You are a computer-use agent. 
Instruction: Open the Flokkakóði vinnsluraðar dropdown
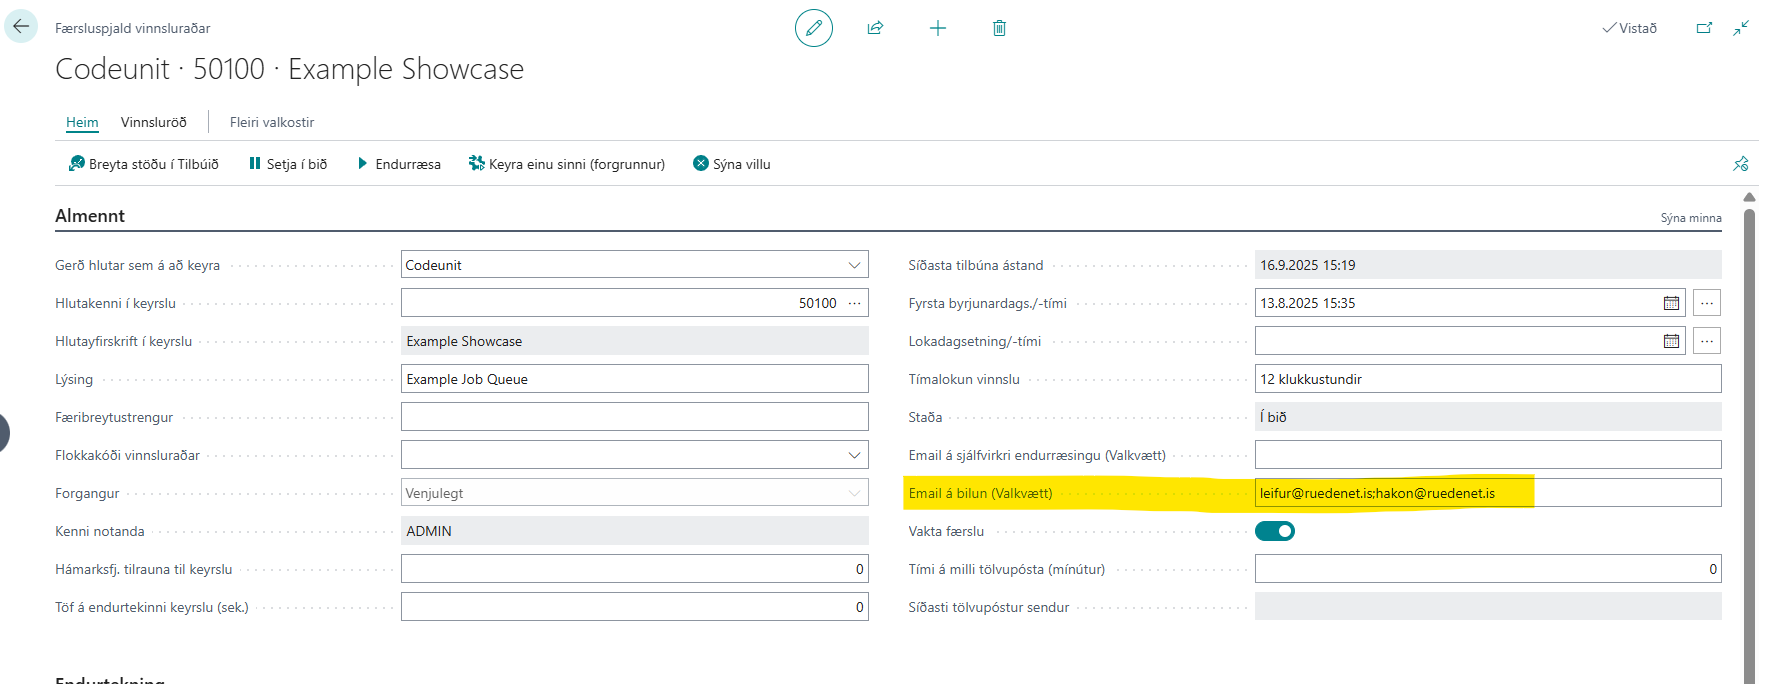(x=854, y=455)
